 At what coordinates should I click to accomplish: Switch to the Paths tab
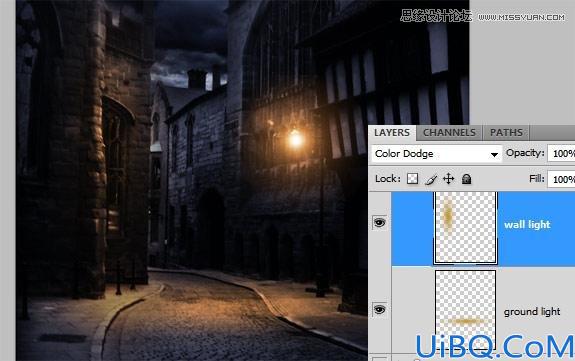point(506,132)
